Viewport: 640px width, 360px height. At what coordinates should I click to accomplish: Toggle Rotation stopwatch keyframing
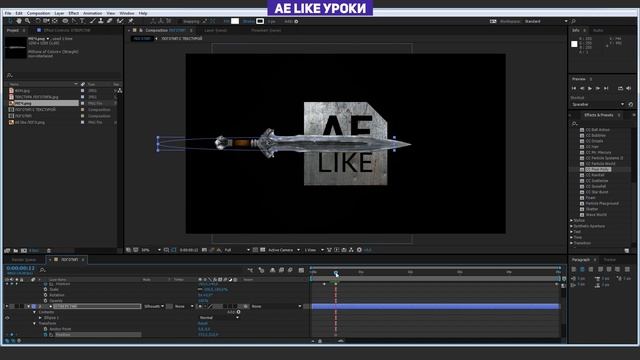click(45, 295)
